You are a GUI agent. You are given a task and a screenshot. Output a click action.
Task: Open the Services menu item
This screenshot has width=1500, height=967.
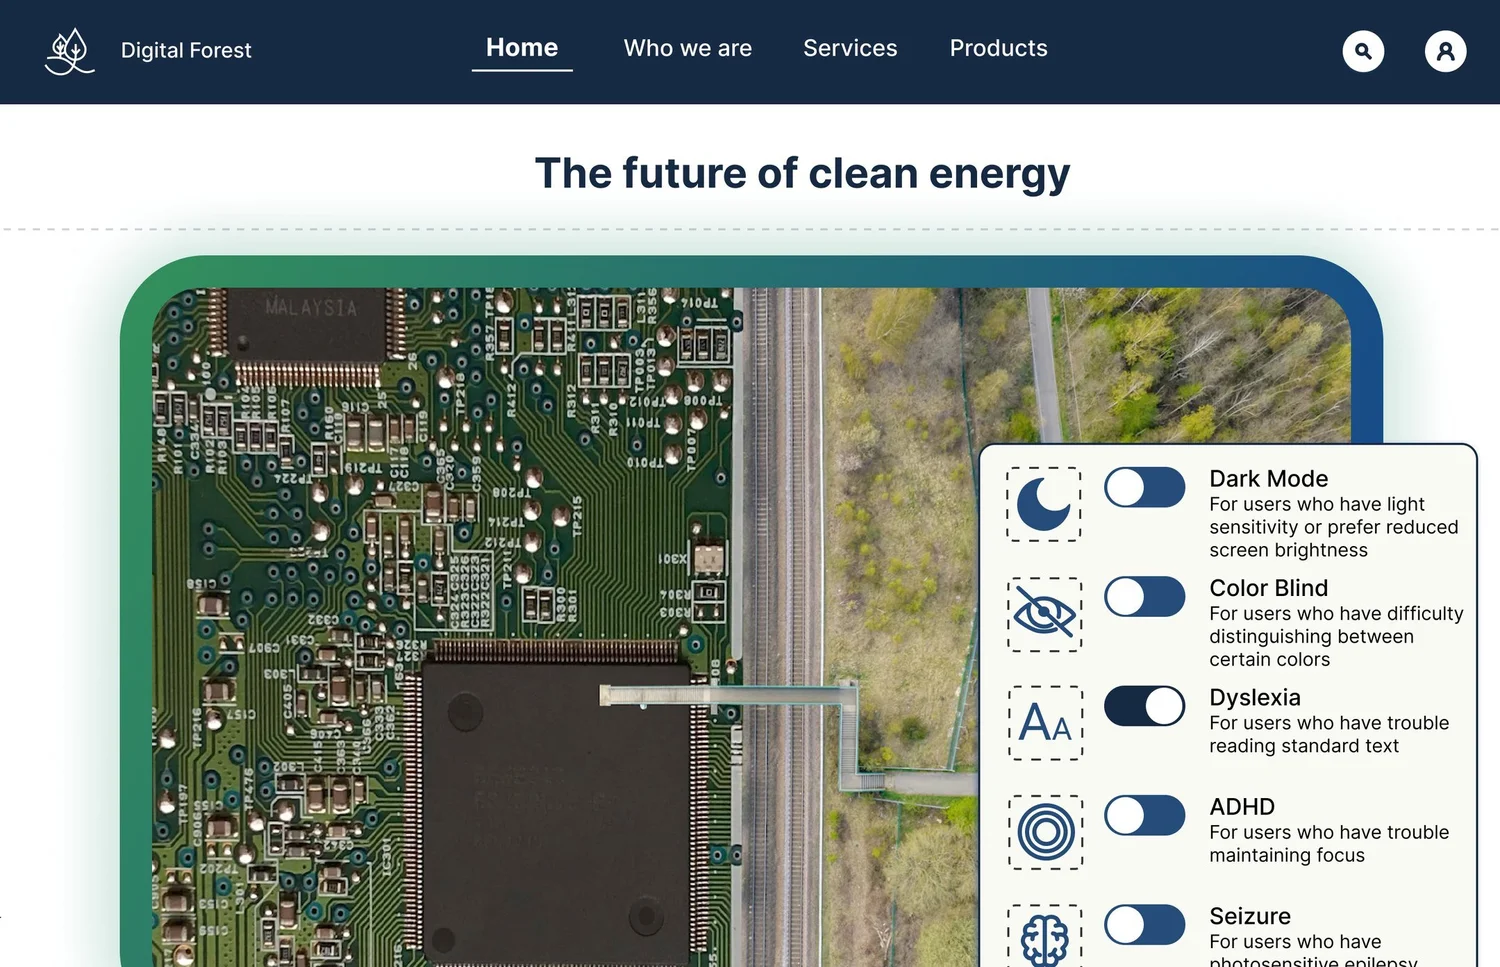click(x=850, y=48)
